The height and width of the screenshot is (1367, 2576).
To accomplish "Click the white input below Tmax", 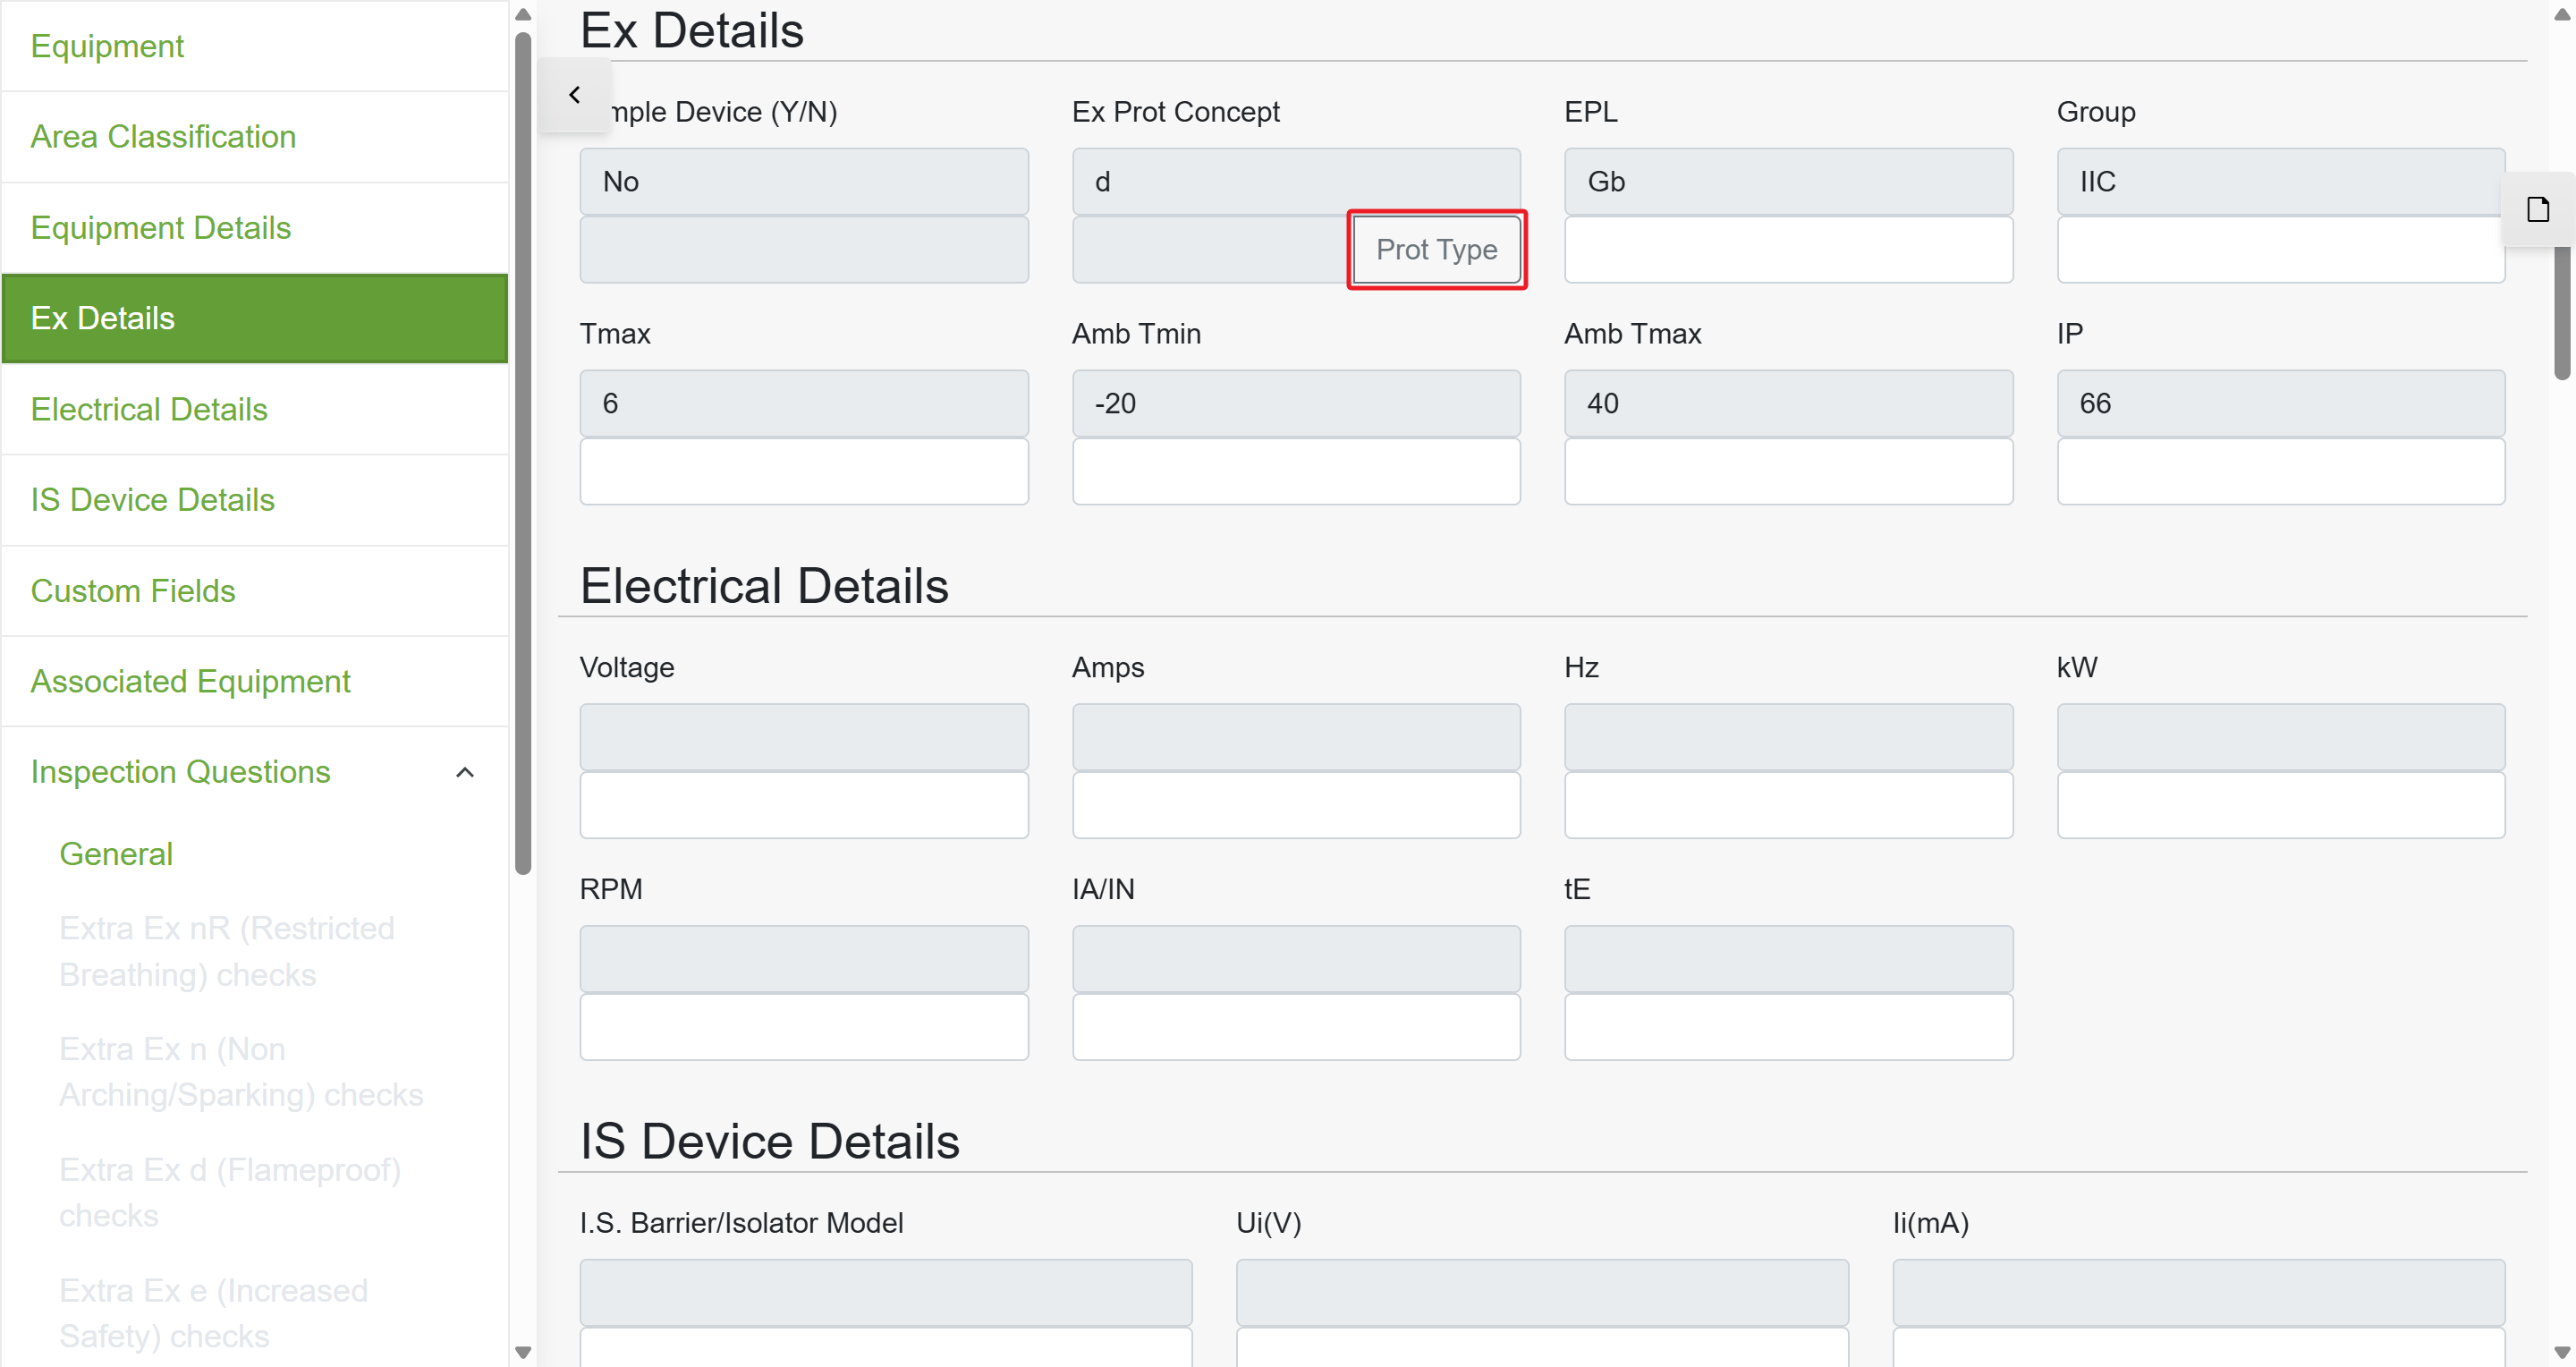I will pyautogui.click(x=804, y=471).
